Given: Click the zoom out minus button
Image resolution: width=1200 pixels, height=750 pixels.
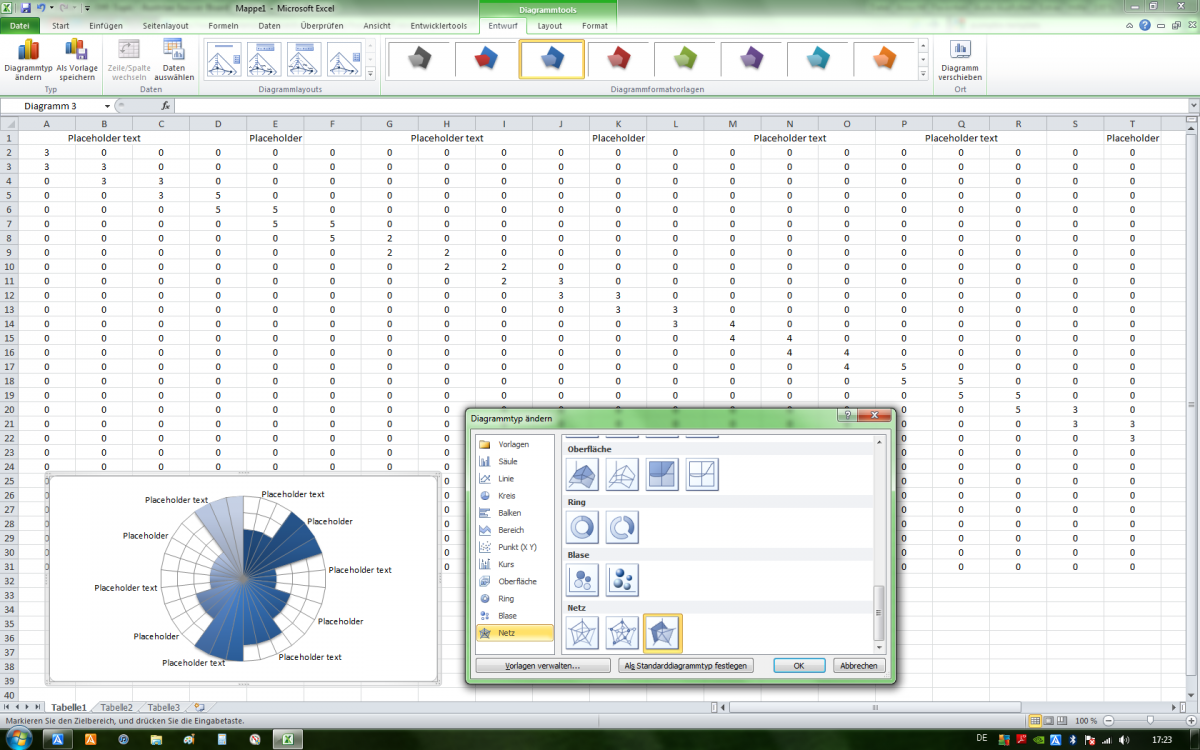Looking at the screenshot, I should point(1107,720).
